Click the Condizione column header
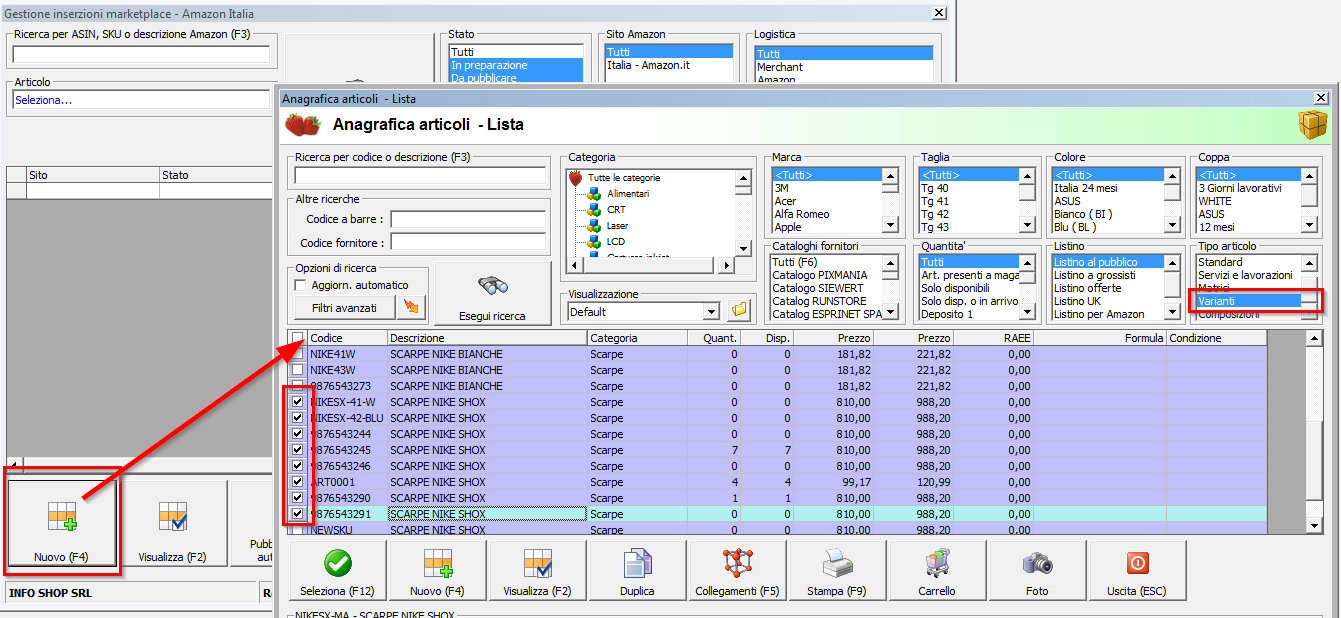The height and width of the screenshot is (618, 1341). coord(1217,338)
